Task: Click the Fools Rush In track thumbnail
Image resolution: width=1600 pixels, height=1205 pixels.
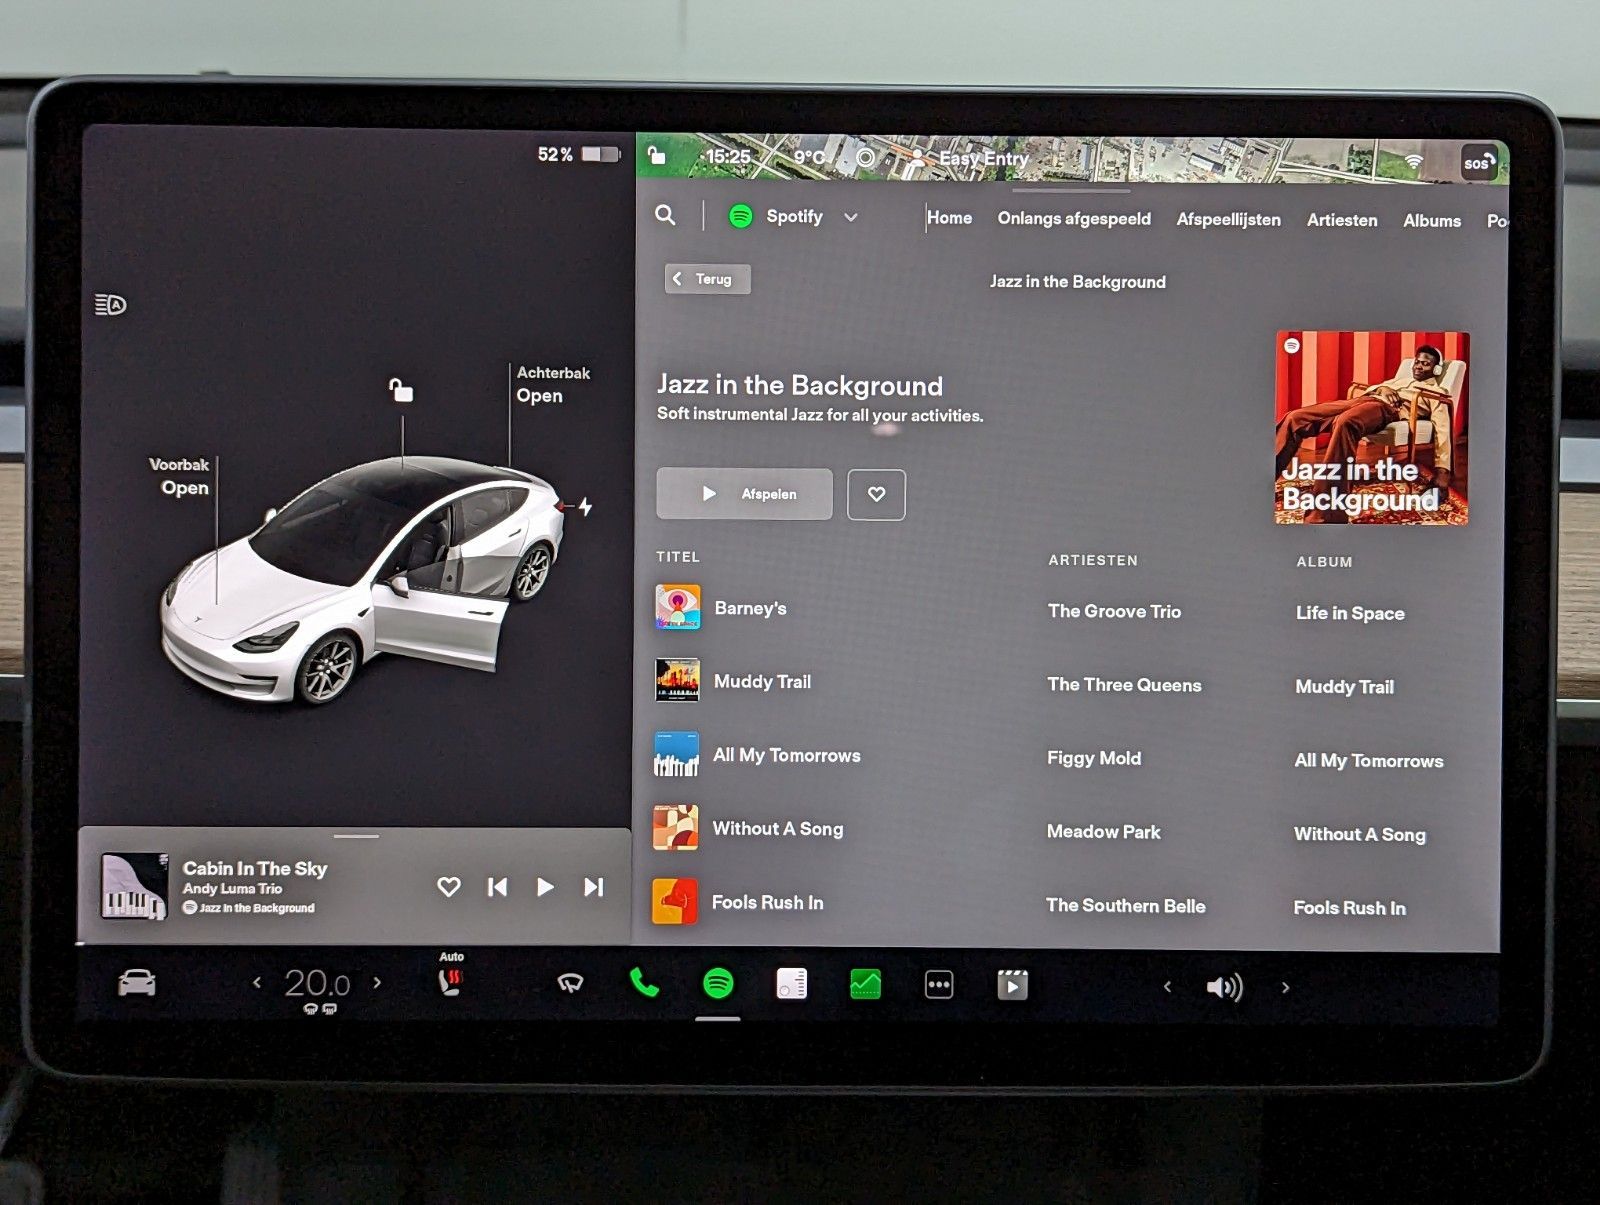Action: click(x=675, y=901)
